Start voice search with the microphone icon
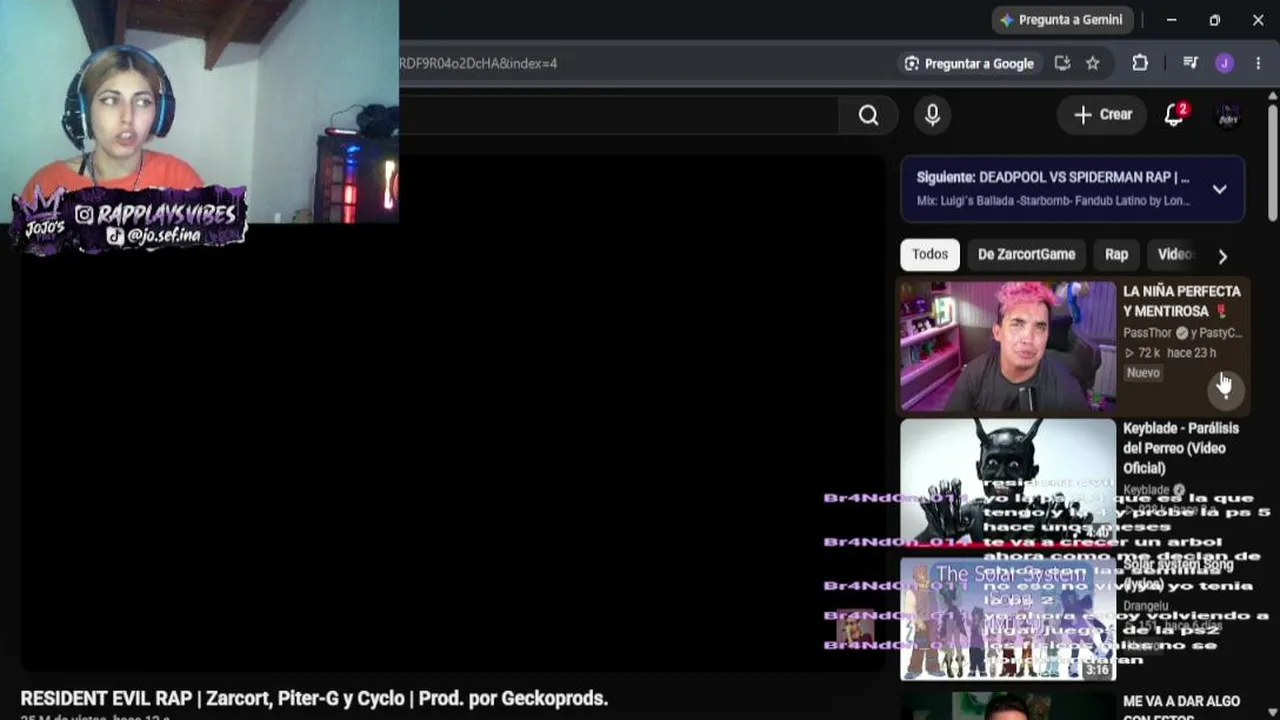1280x720 pixels. pyautogui.click(x=932, y=115)
